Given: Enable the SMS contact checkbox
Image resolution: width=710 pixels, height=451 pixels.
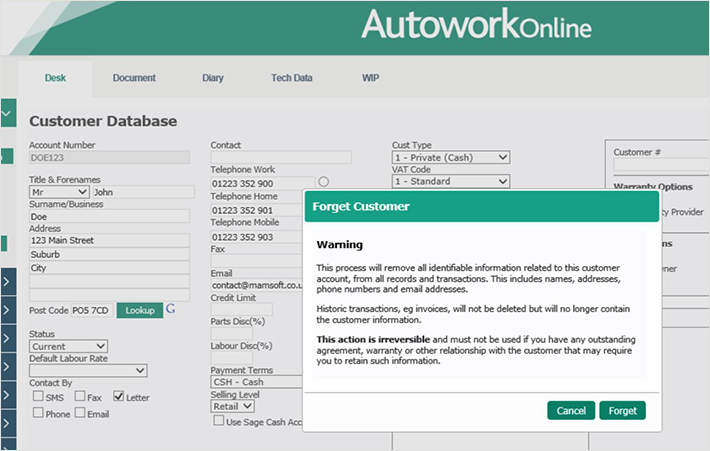Looking at the screenshot, I should (x=38, y=396).
